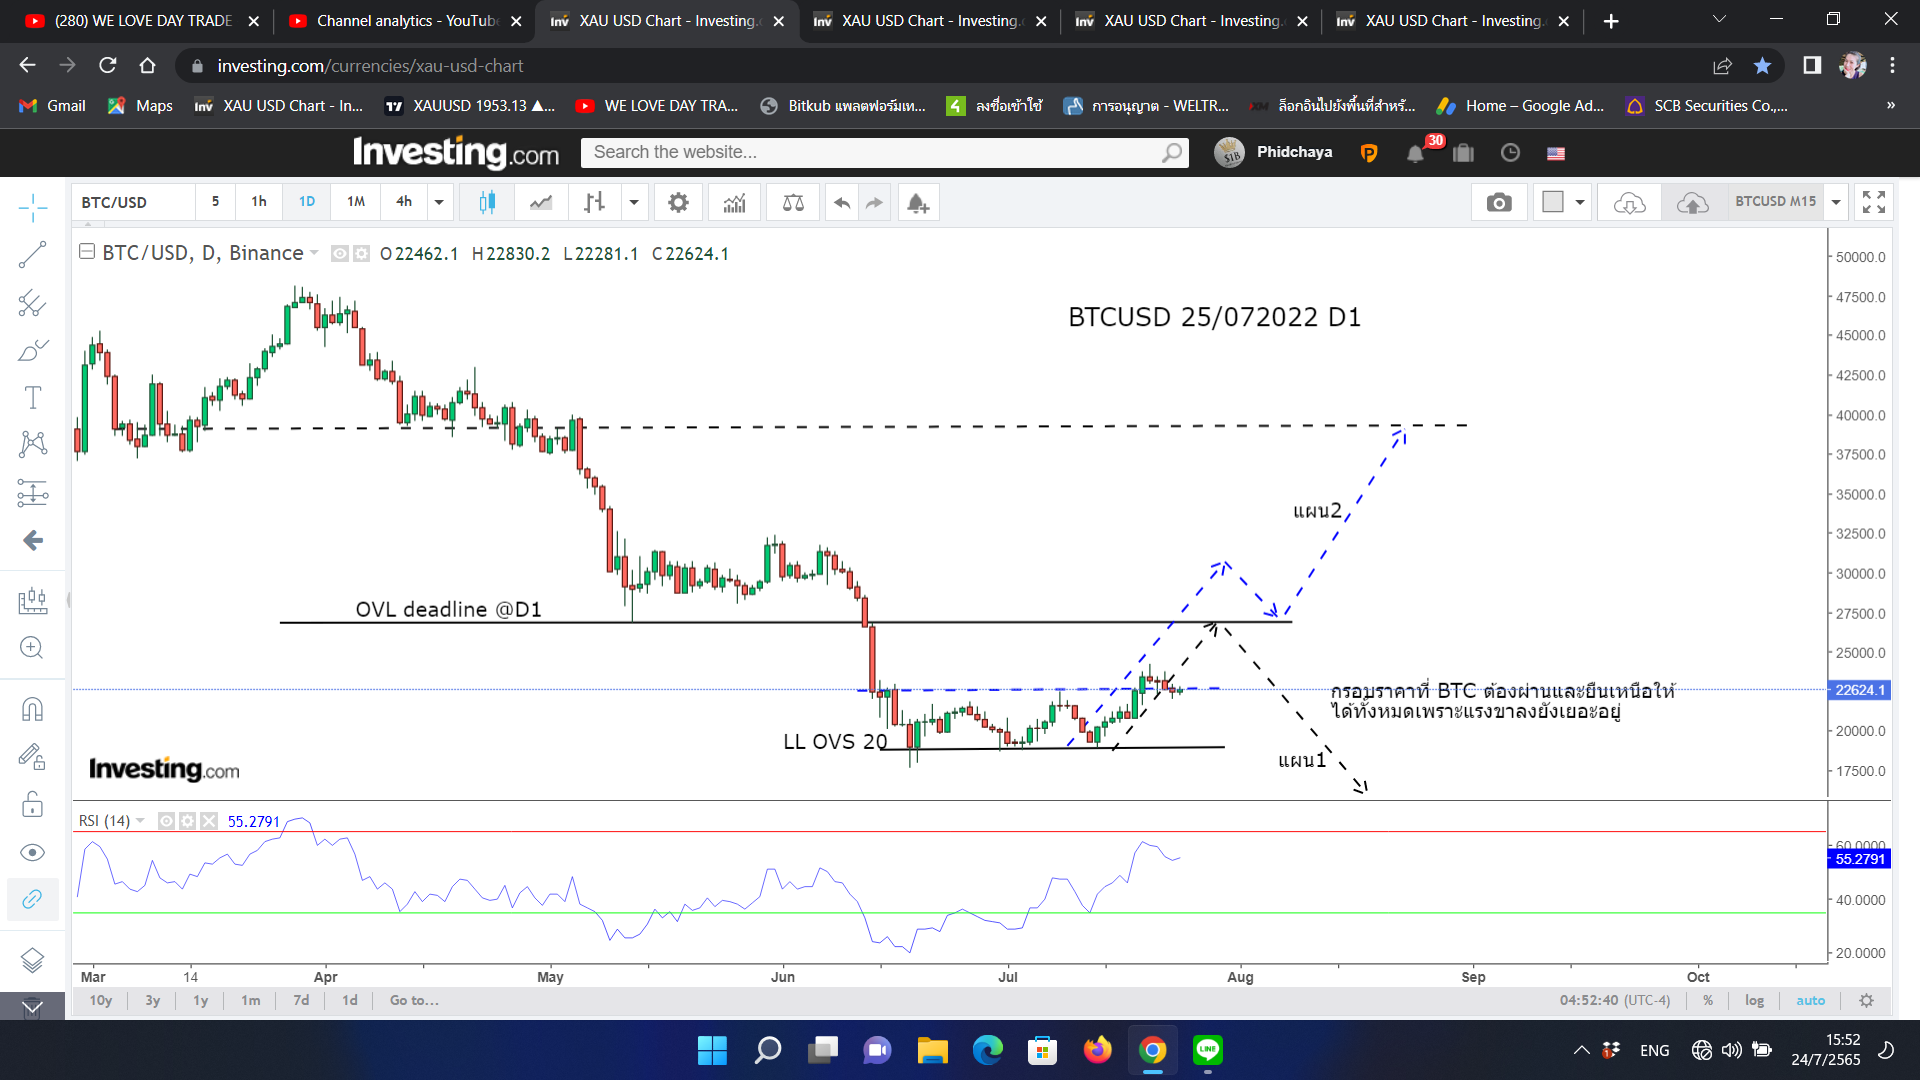Select the zoom in tool

coord(32,647)
